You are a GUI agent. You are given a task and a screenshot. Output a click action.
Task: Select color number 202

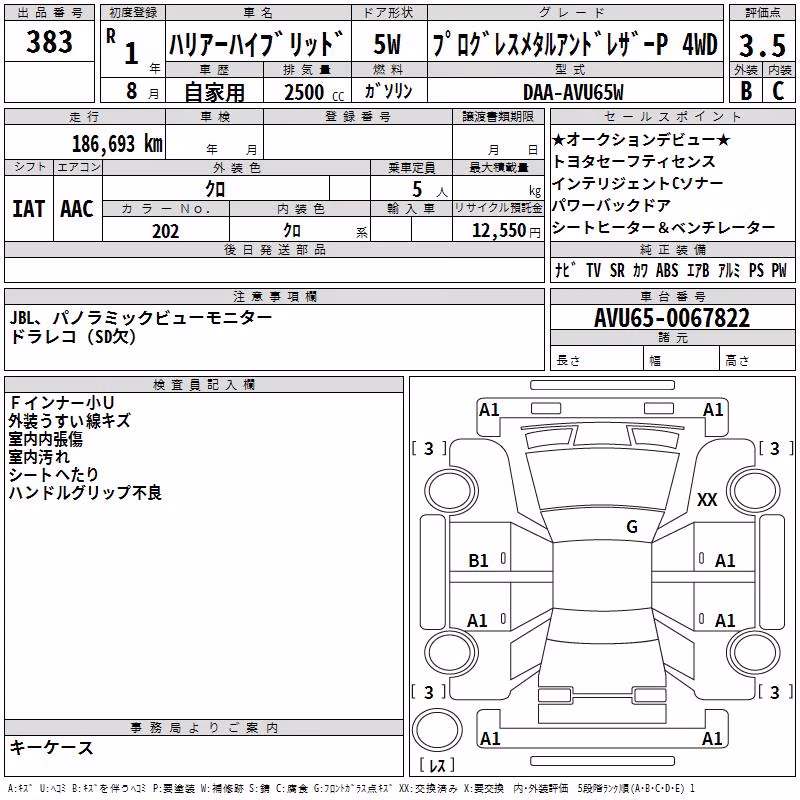165,232
